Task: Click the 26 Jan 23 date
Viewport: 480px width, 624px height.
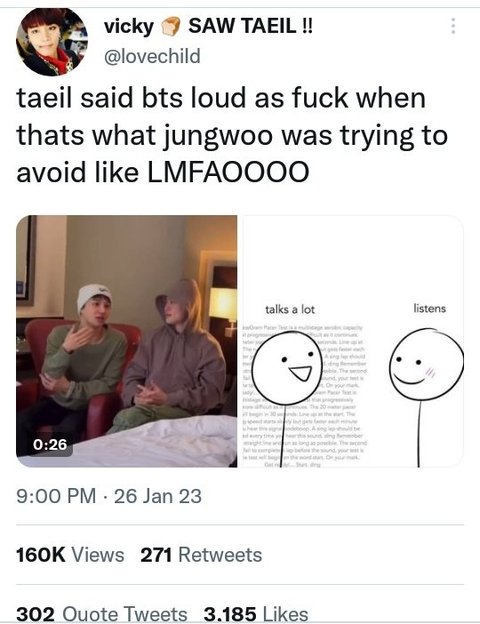Action: pyautogui.click(x=158, y=496)
